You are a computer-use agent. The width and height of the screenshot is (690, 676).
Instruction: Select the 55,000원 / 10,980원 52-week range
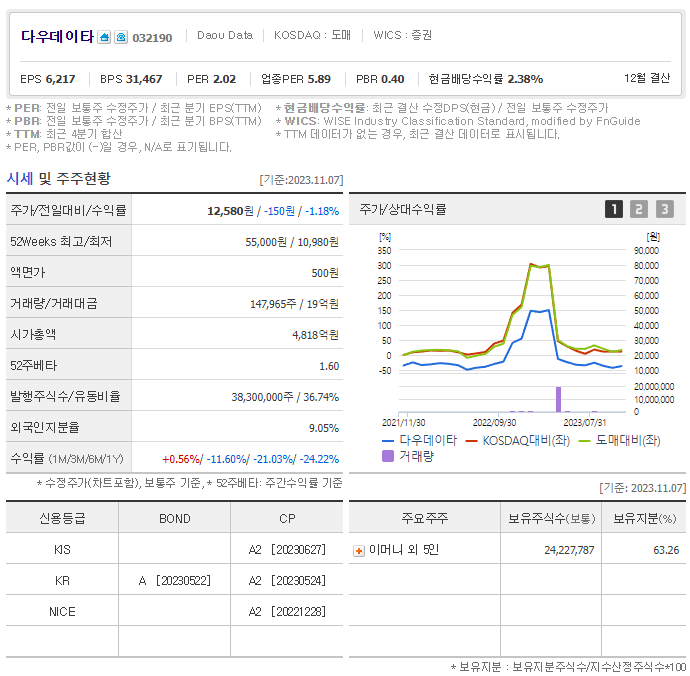[x=292, y=242]
